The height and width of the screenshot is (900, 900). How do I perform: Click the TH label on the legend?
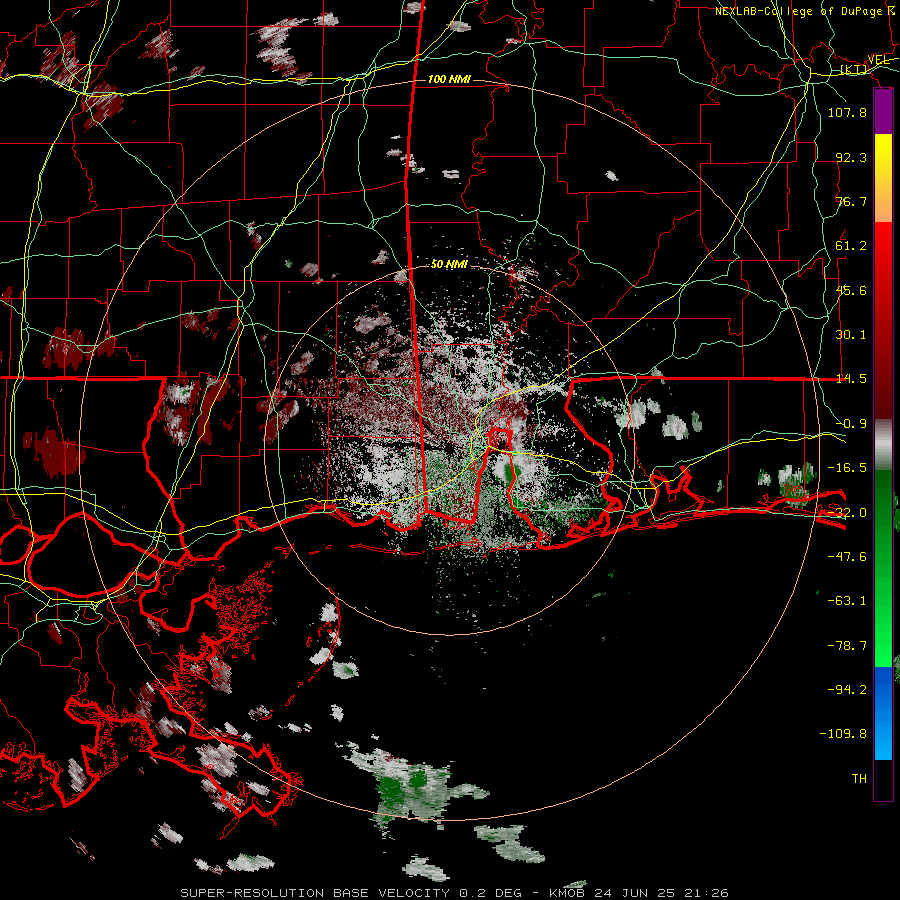pyautogui.click(x=859, y=779)
